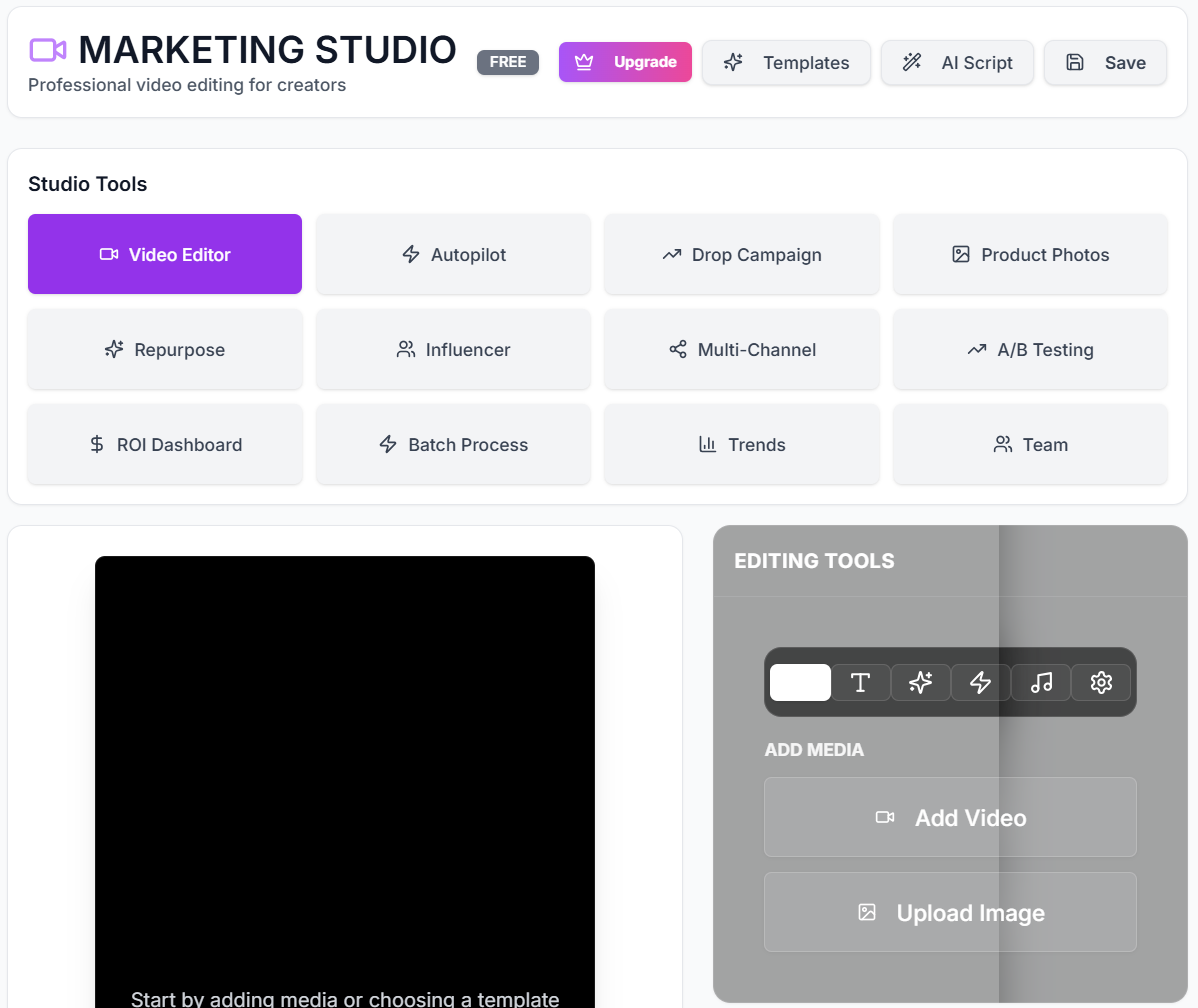The height and width of the screenshot is (1008, 1198).
Task: Activate the Multi-Channel tool
Action: 741,349
